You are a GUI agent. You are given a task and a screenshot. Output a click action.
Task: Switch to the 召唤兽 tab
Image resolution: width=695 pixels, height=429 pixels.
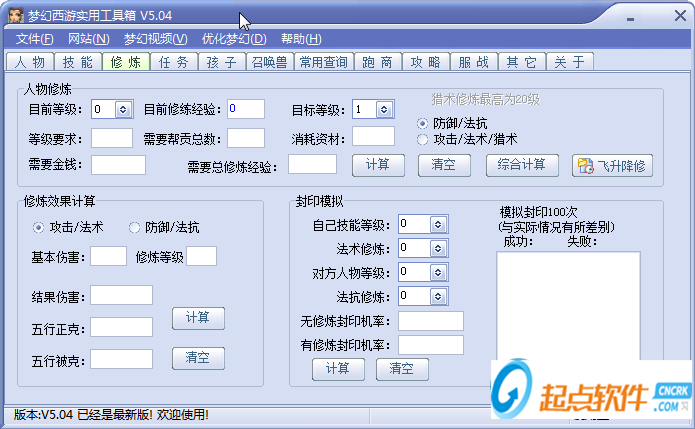[270, 62]
